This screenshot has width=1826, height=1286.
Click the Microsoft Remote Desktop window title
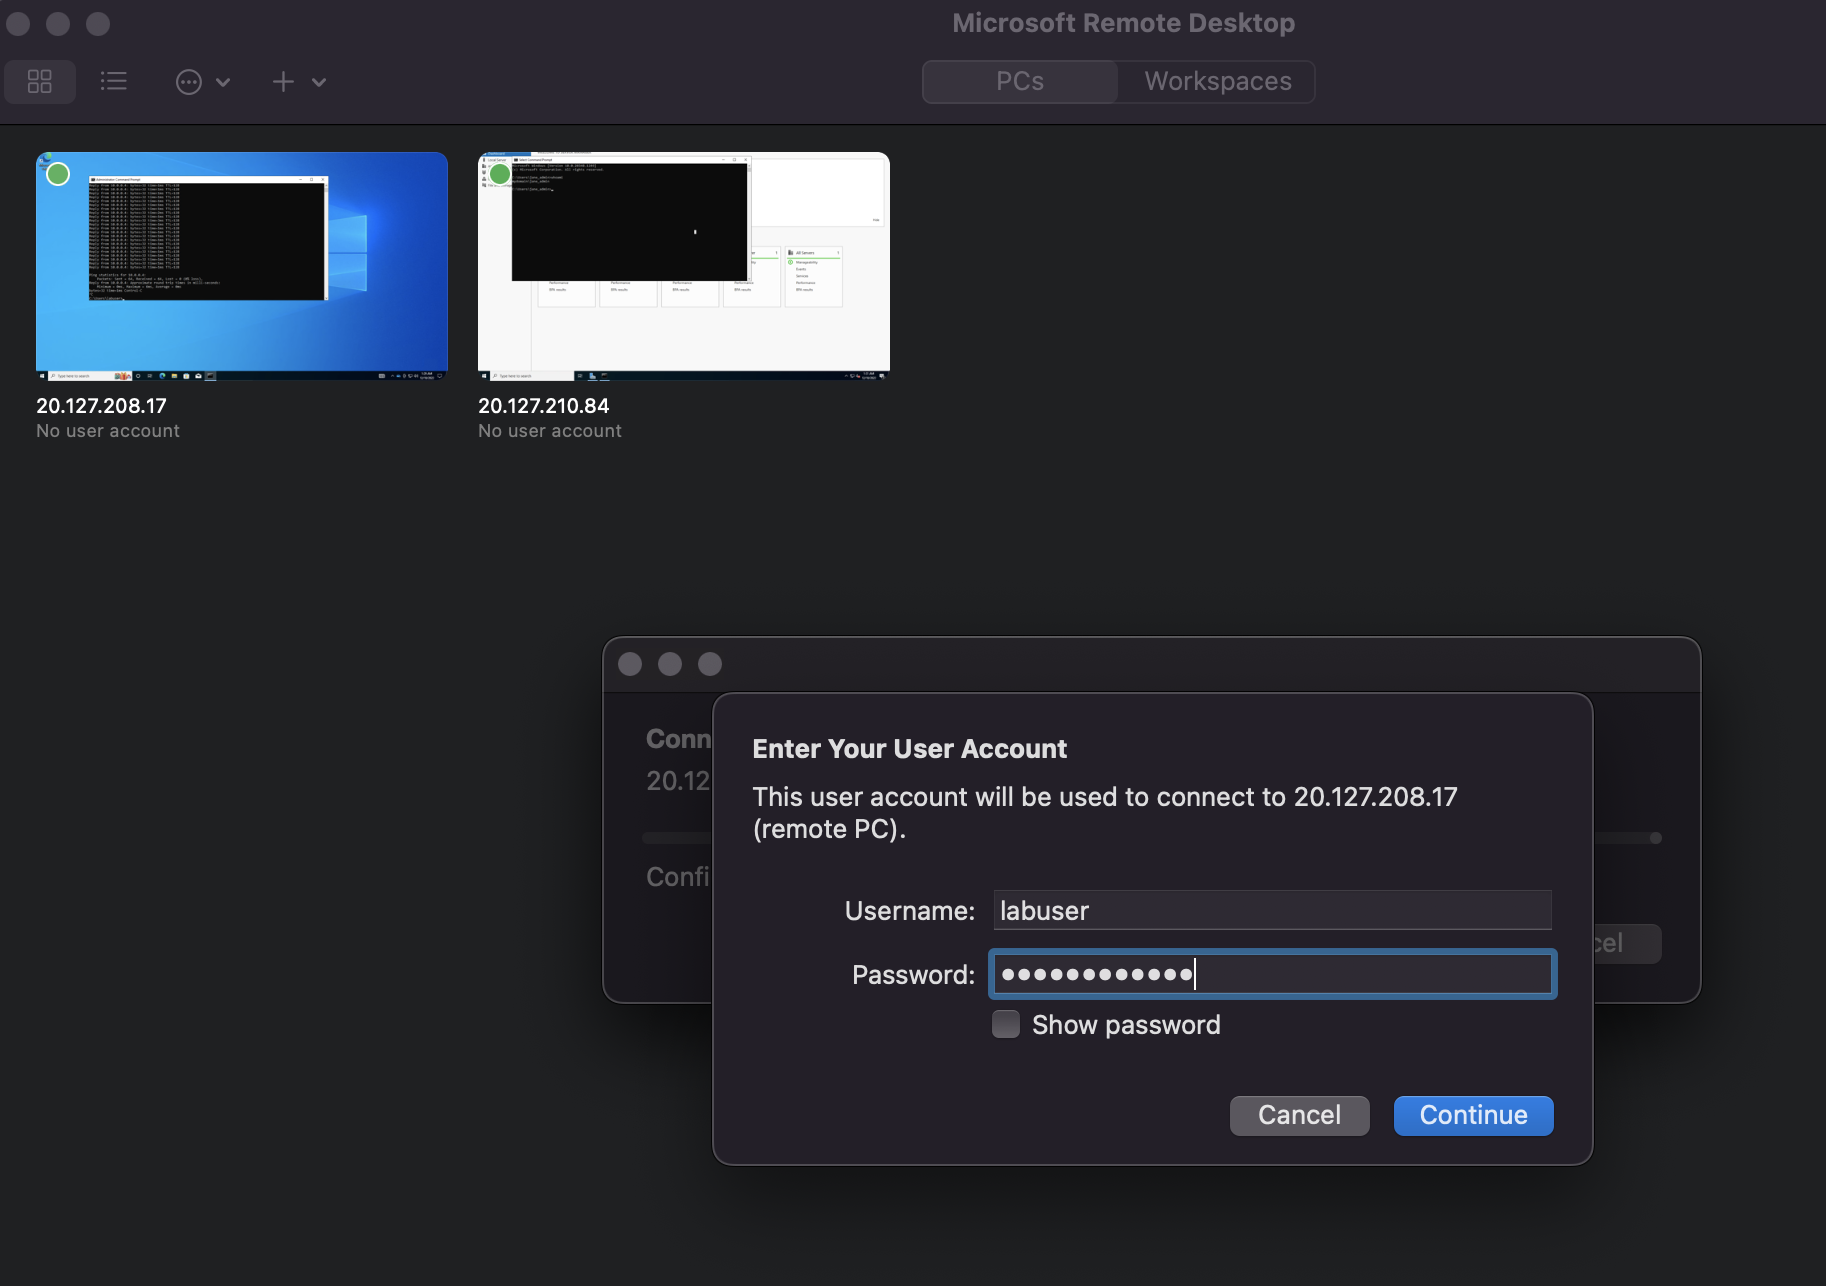tap(1123, 23)
